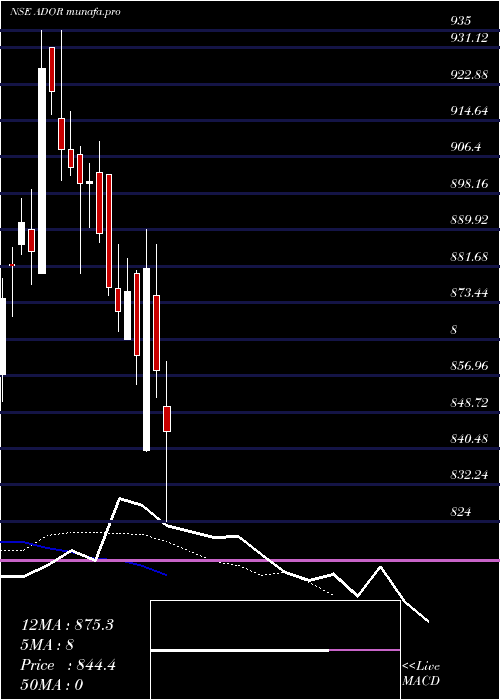Click the Price : 844.4 readout
The image size is (500, 700).
coord(68,665)
